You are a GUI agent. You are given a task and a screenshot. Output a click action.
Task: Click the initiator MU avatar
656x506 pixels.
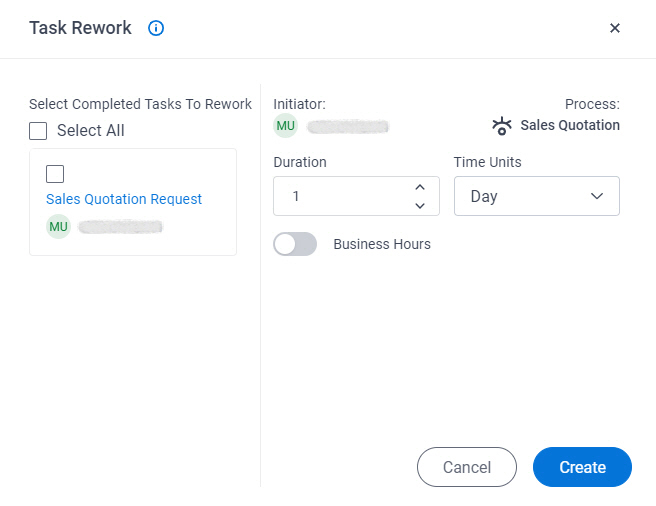point(286,126)
